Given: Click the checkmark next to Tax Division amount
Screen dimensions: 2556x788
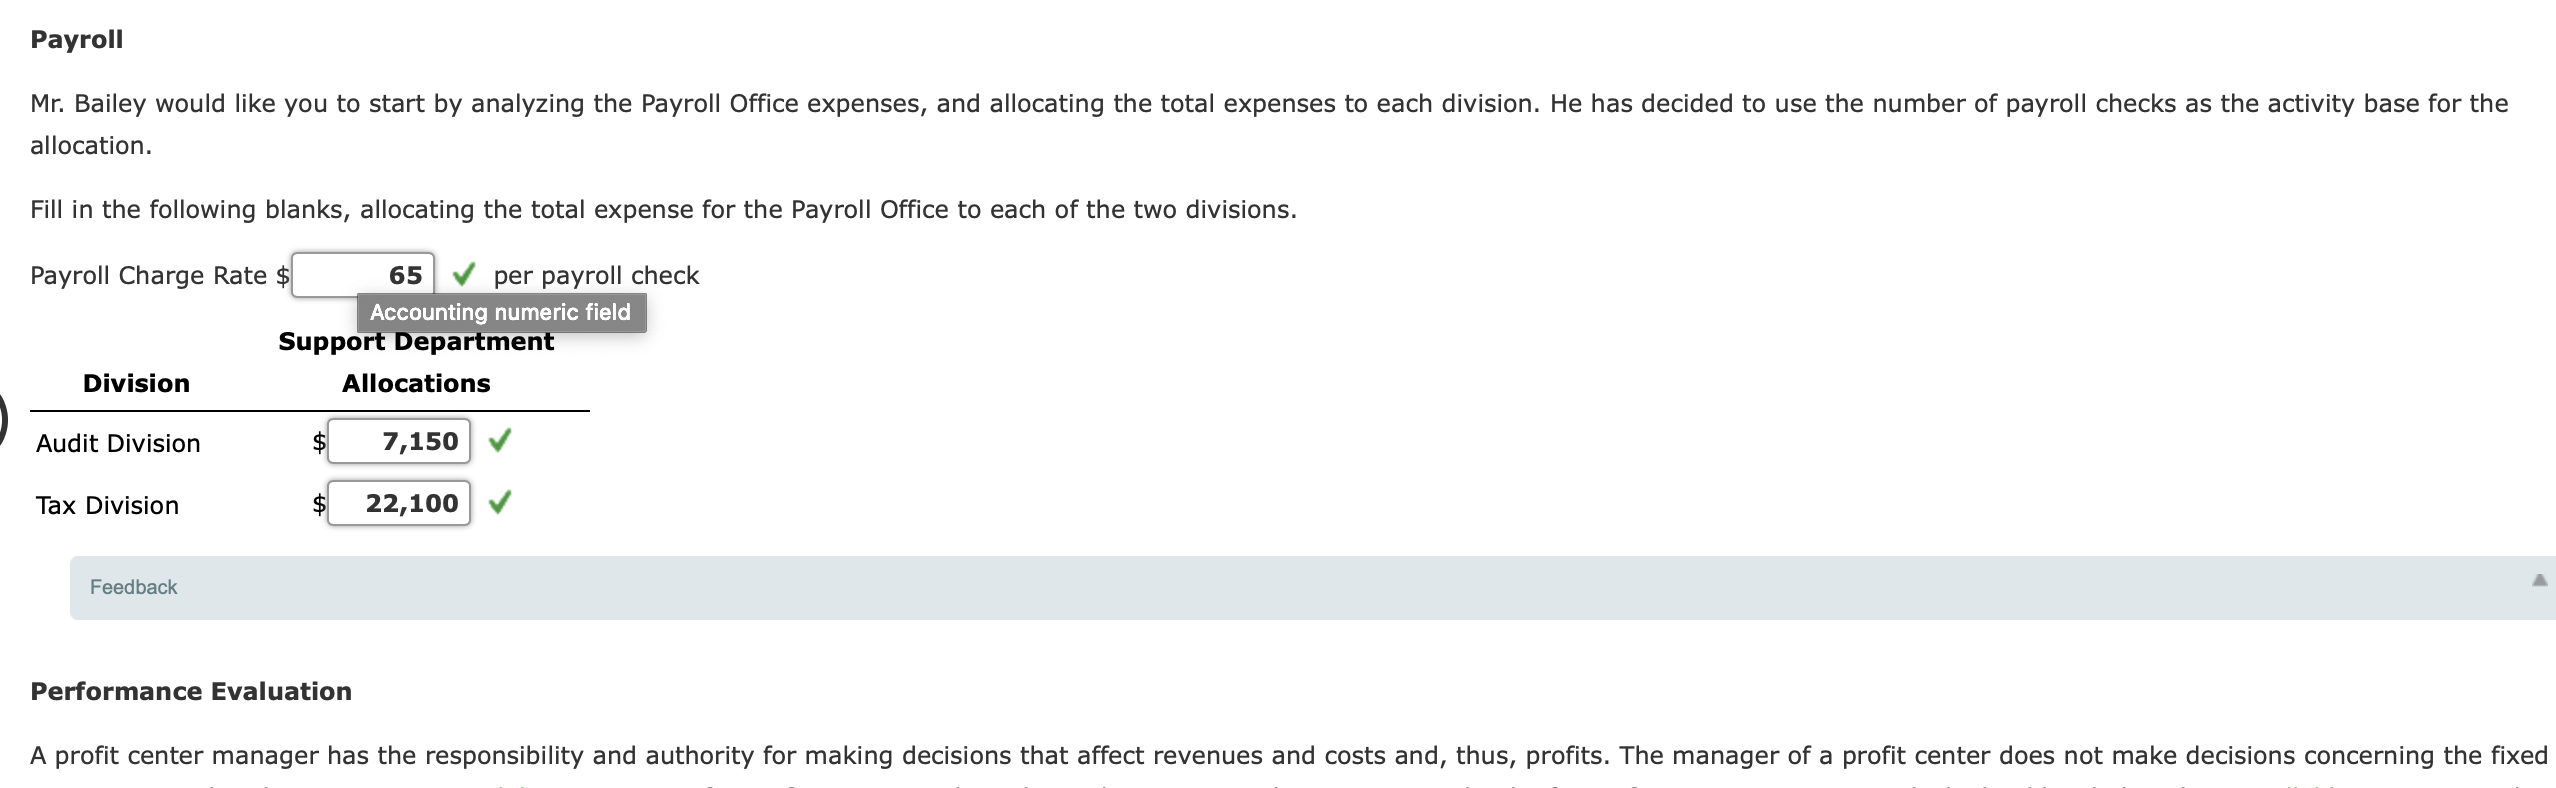Looking at the screenshot, I should pyautogui.click(x=499, y=502).
